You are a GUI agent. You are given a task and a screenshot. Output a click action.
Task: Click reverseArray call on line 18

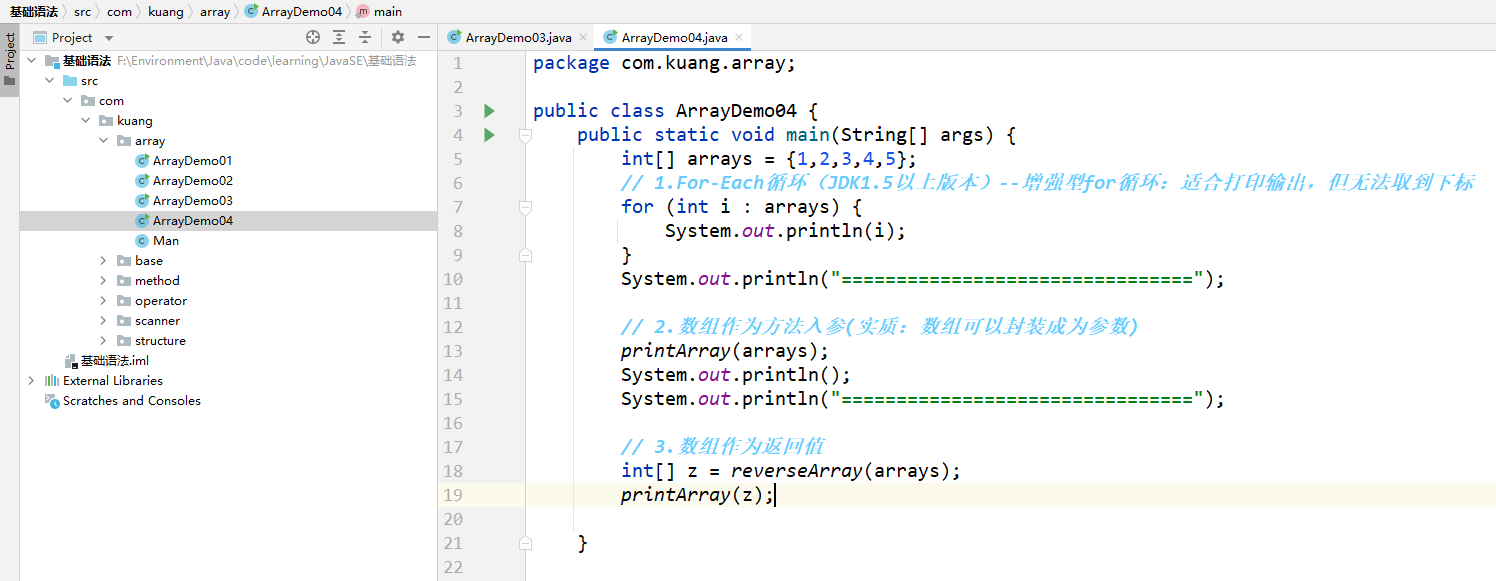[796, 471]
